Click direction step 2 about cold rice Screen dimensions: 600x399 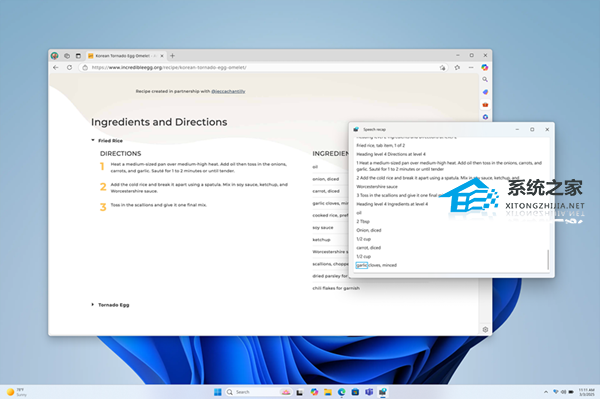(x=199, y=188)
